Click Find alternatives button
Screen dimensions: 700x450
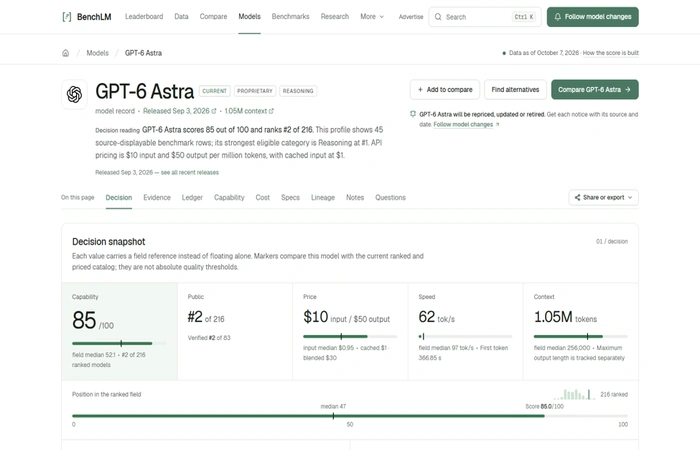pyautogui.click(x=515, y=90)
